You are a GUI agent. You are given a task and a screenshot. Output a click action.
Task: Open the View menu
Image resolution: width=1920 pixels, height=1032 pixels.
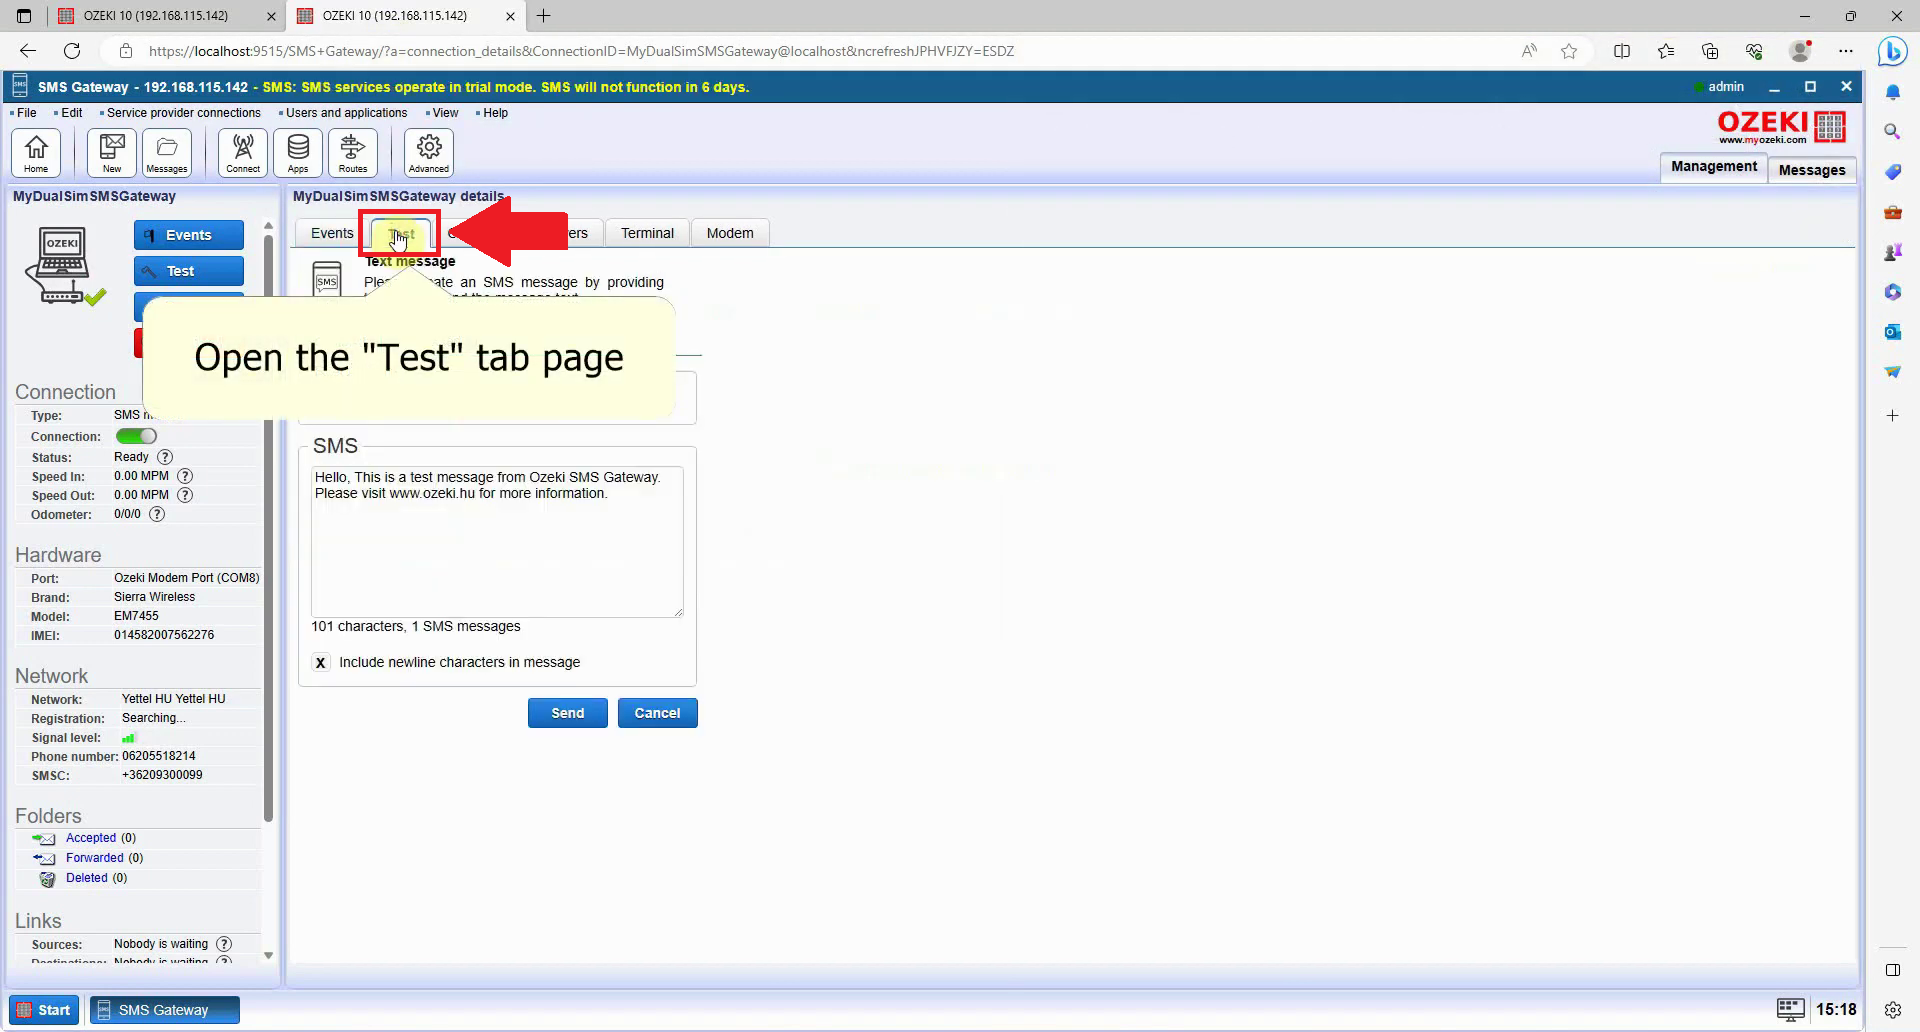click(445, 113)
